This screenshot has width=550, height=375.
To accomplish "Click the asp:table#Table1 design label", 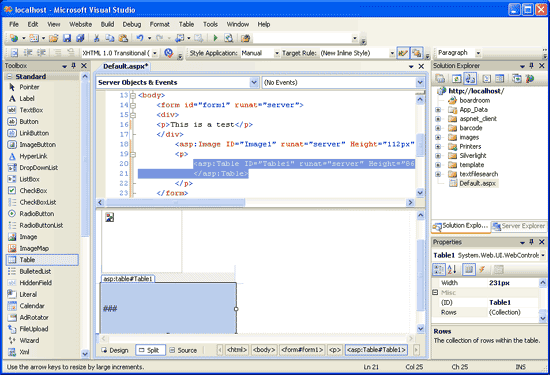I will (x=128, y=279).
